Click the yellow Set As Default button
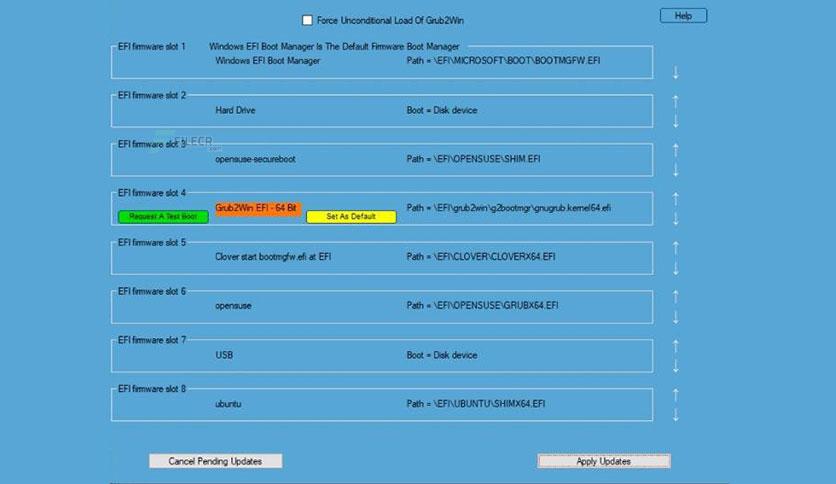836x484 pixels. [x=351, y=216]
